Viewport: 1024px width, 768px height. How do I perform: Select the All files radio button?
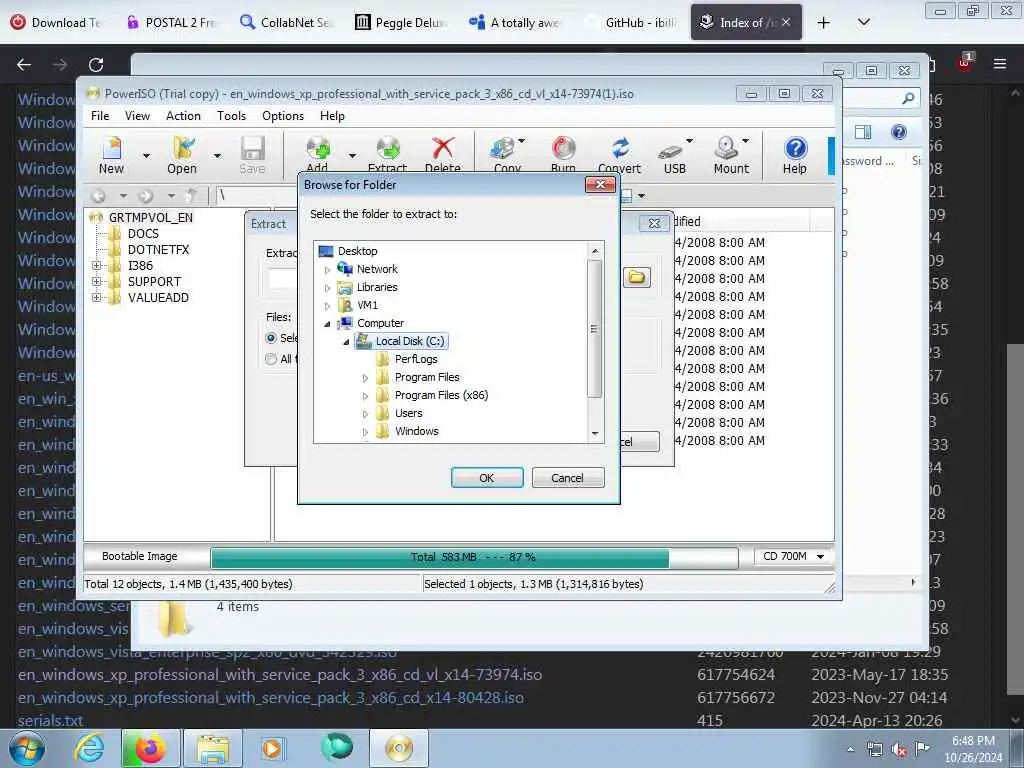click(271, 359)
